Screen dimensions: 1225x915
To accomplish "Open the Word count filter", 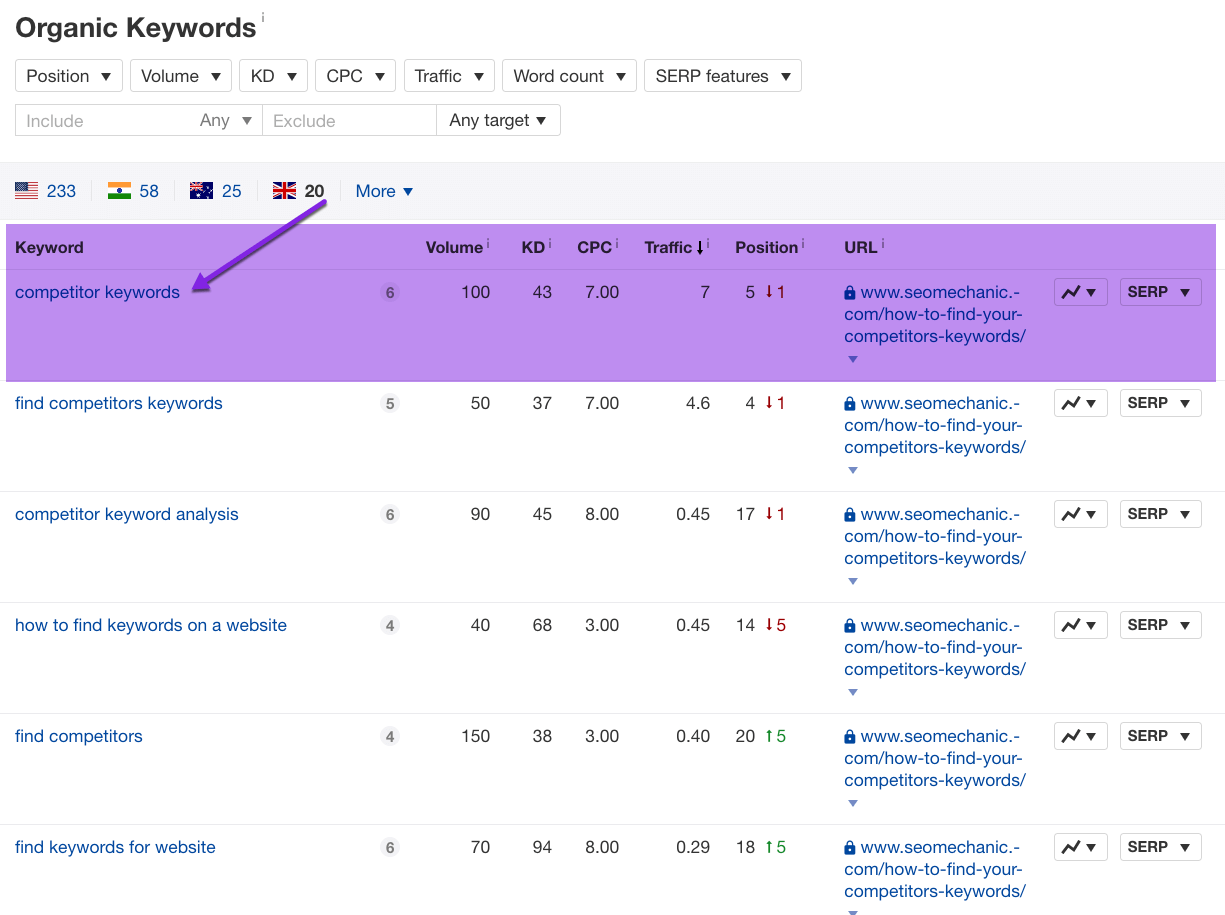I will click(569, 76).
